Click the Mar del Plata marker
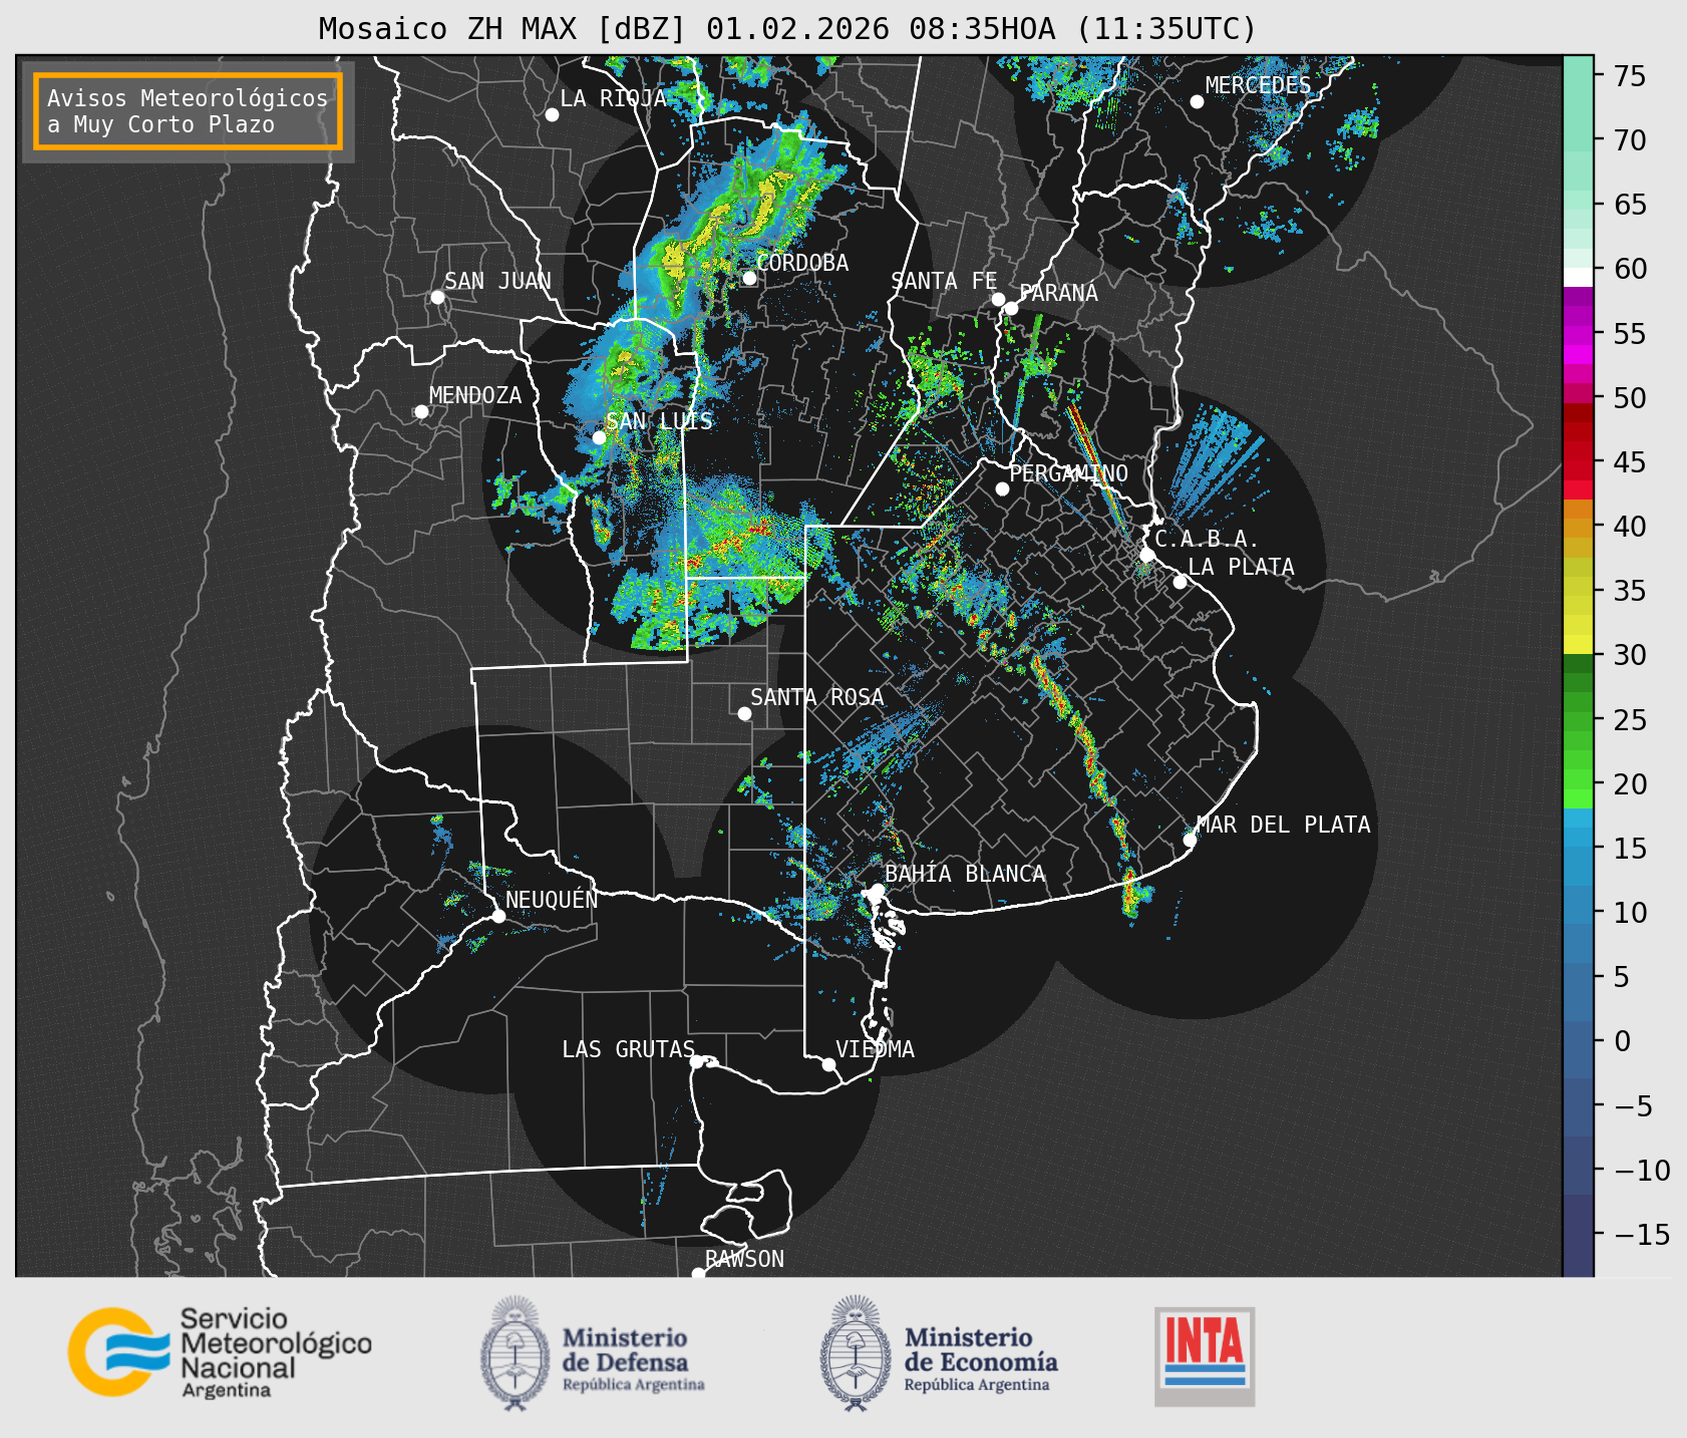1687x1438 pixels. tap(1189, 839)
